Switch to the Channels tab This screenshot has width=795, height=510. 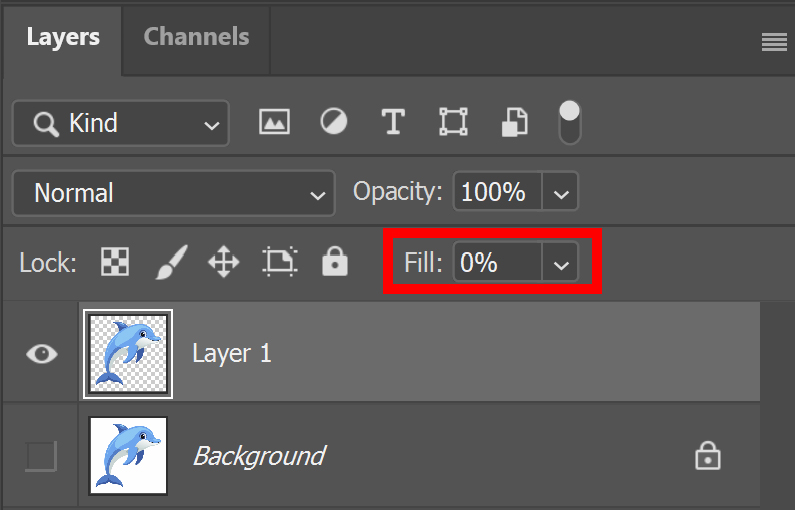coord(196,37)
